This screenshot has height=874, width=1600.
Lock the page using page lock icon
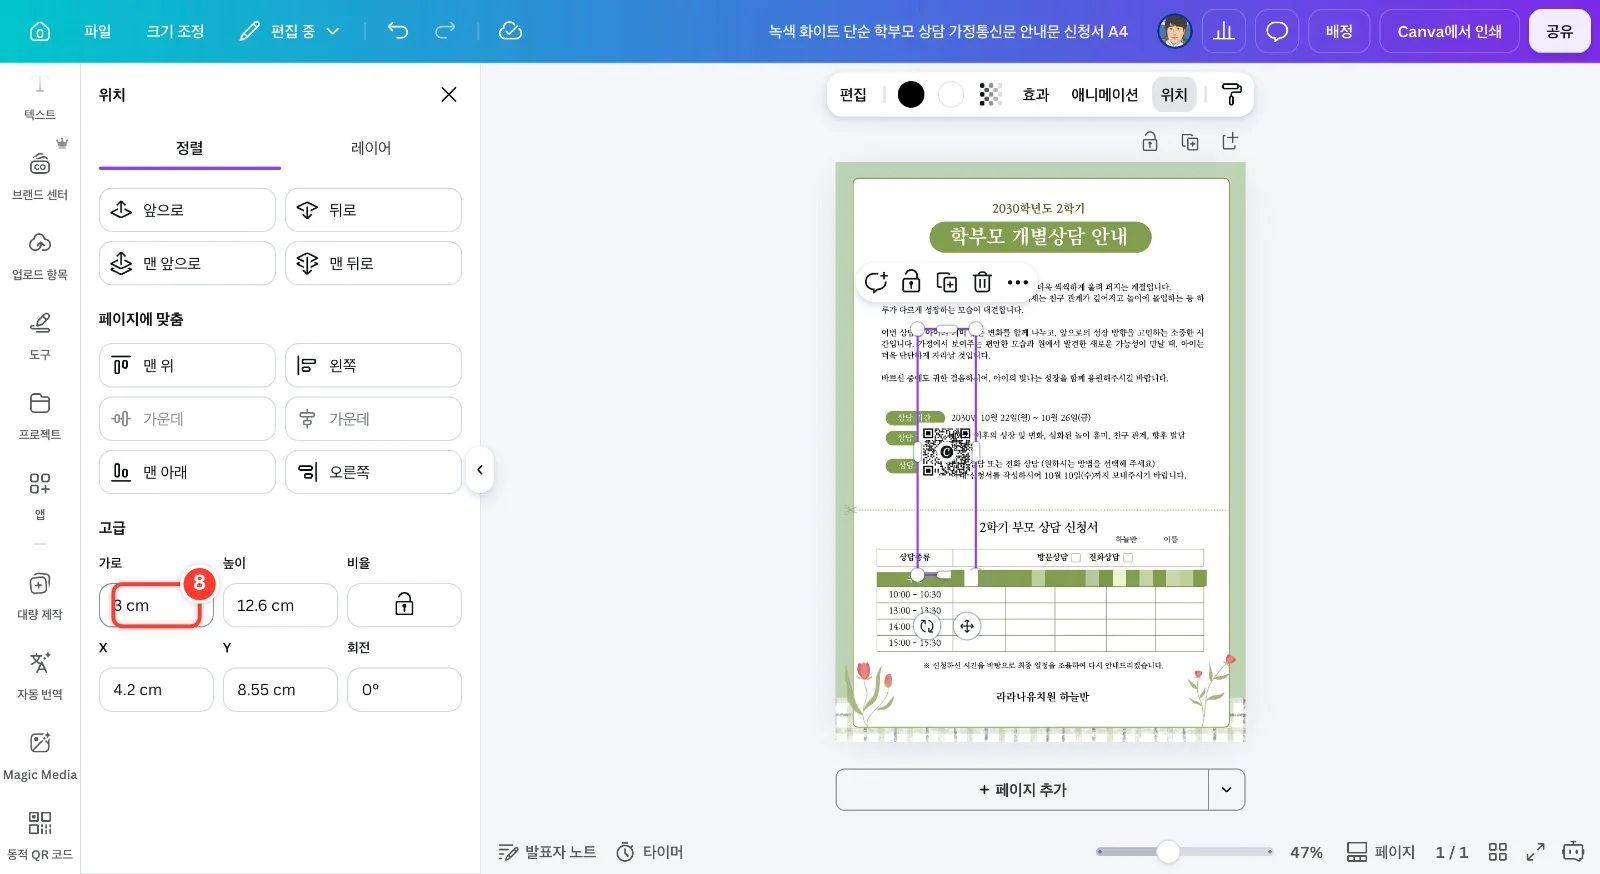tap(1150, 142)
